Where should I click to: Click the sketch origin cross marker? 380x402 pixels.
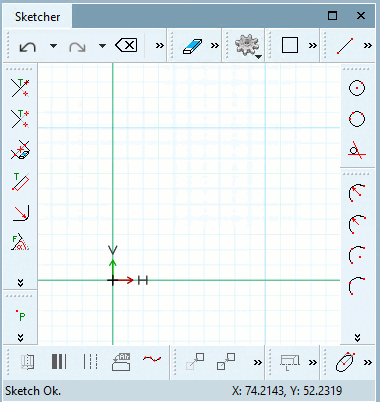click(113, 280)
